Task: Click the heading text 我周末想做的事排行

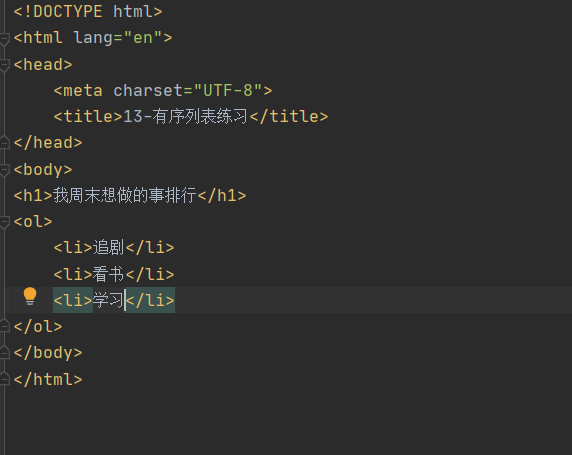Action: tap(125, 195)
